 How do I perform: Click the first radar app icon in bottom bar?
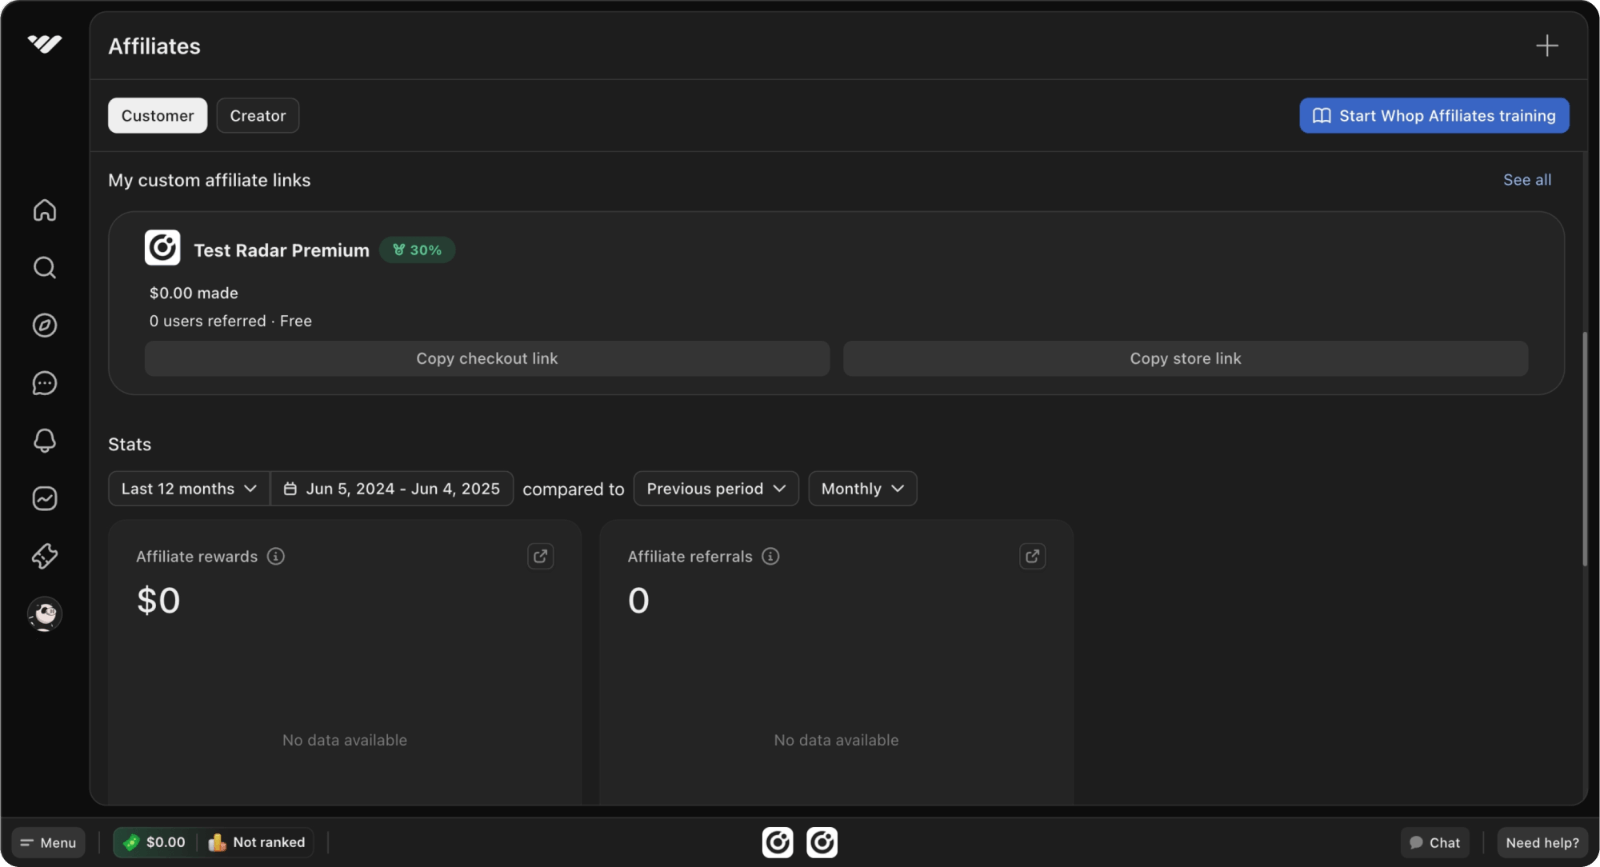pyautogui.click(x=778, y=843)
